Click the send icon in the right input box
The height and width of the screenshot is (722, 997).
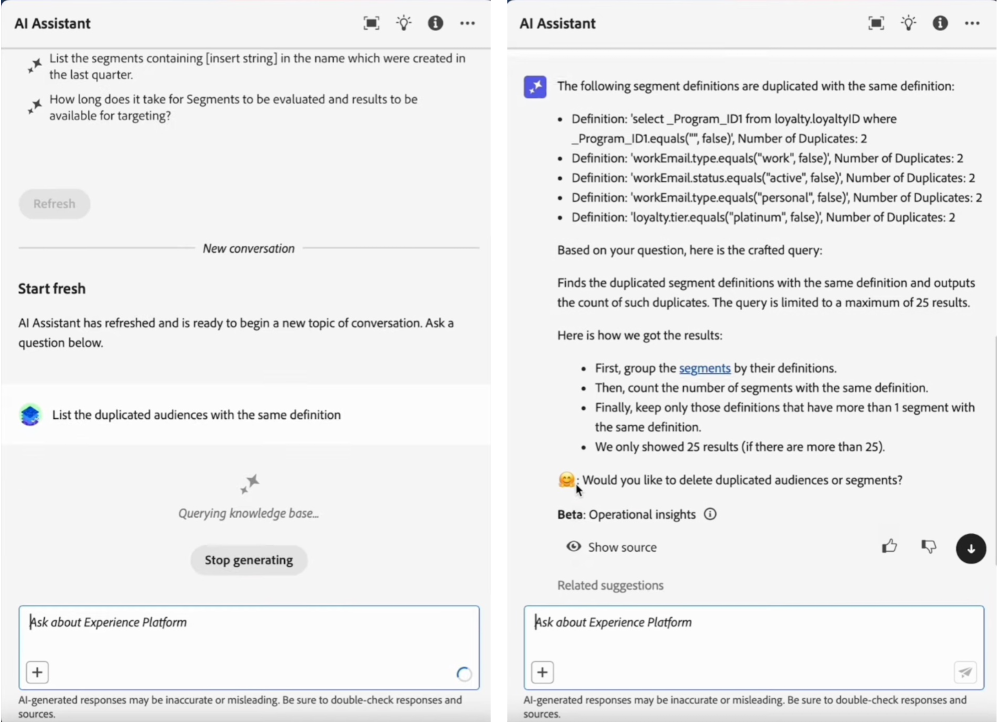tap(965, 672)
